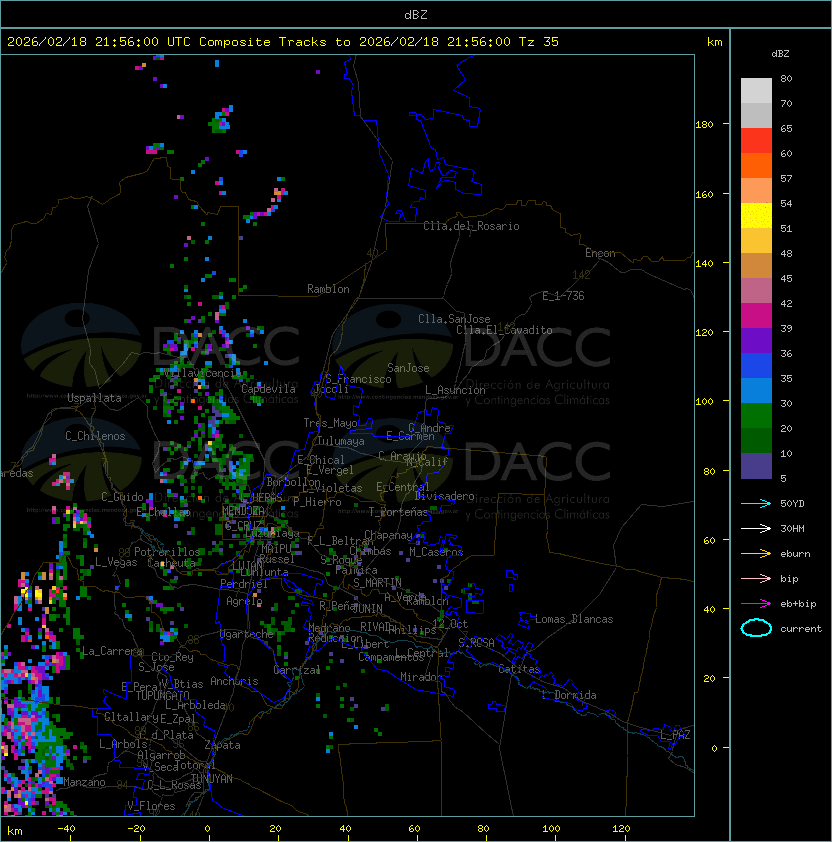
Task: Click the Mirador label
Action: (421, 677)
